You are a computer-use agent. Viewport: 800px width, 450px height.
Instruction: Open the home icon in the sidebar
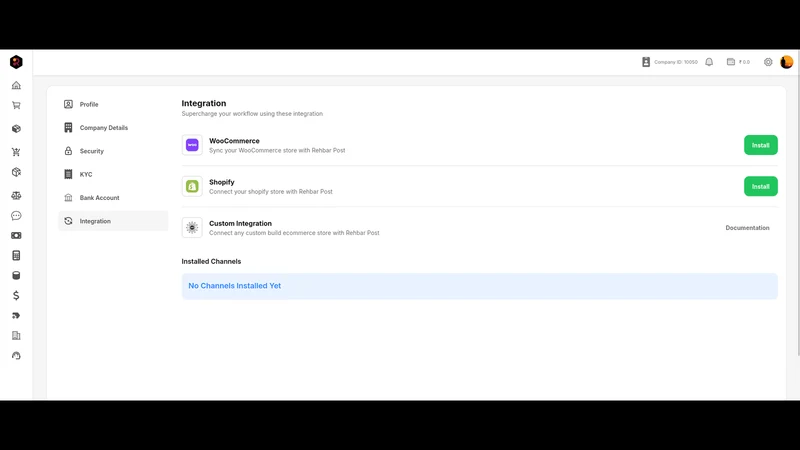(16, 85)
